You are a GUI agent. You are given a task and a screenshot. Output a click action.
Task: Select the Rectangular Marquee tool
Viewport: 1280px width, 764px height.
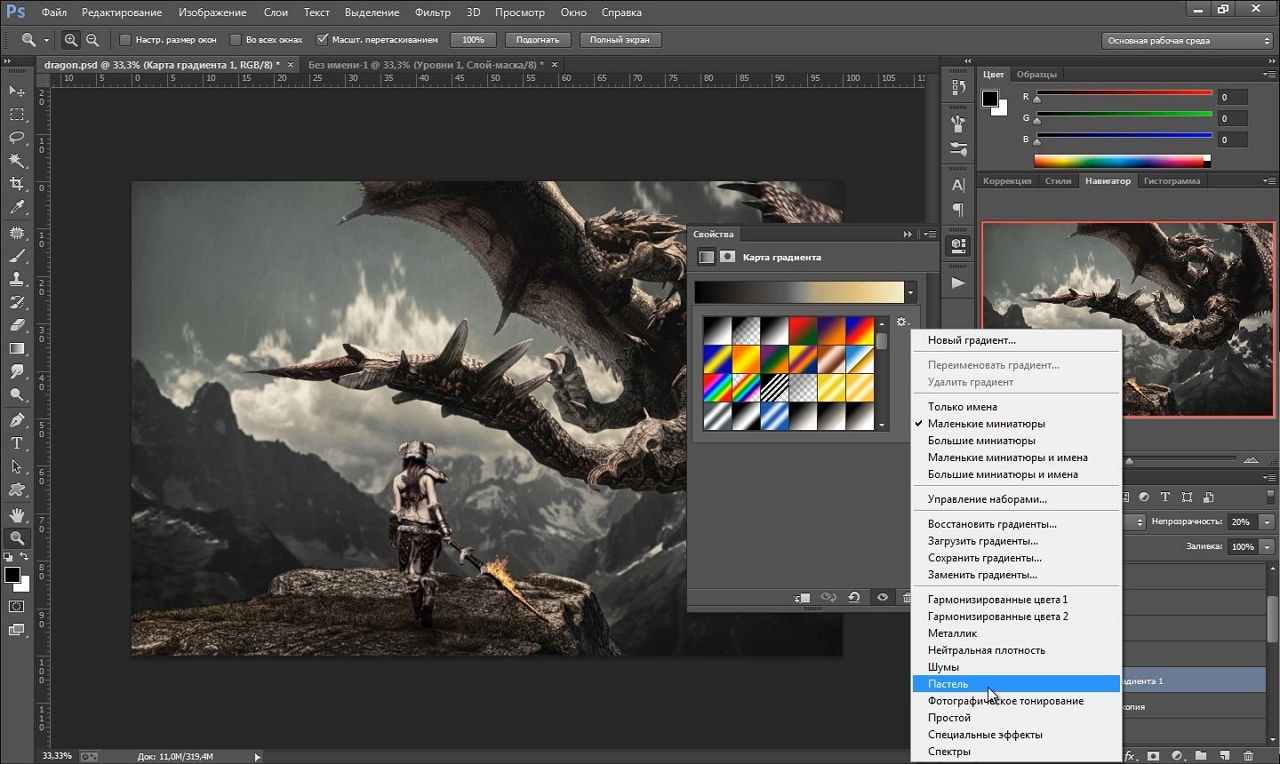pos(17,114)
